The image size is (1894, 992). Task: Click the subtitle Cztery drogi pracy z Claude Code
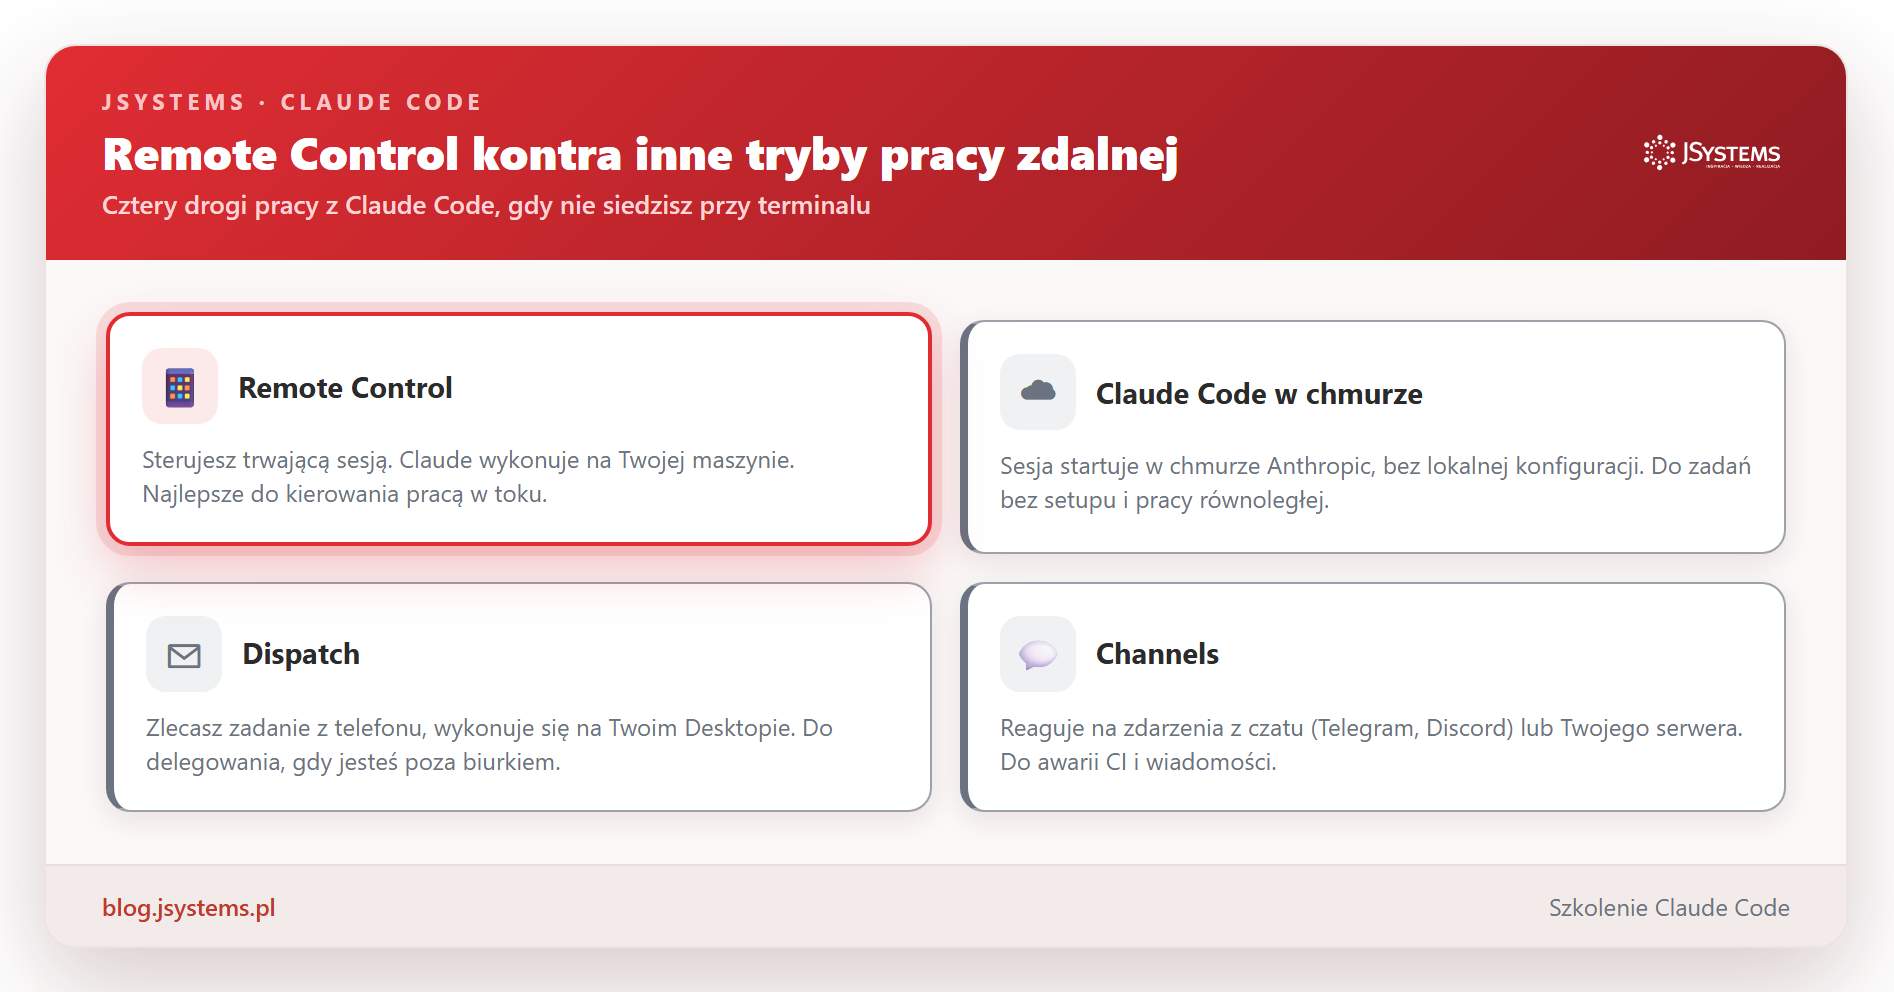tap(486, 206)
